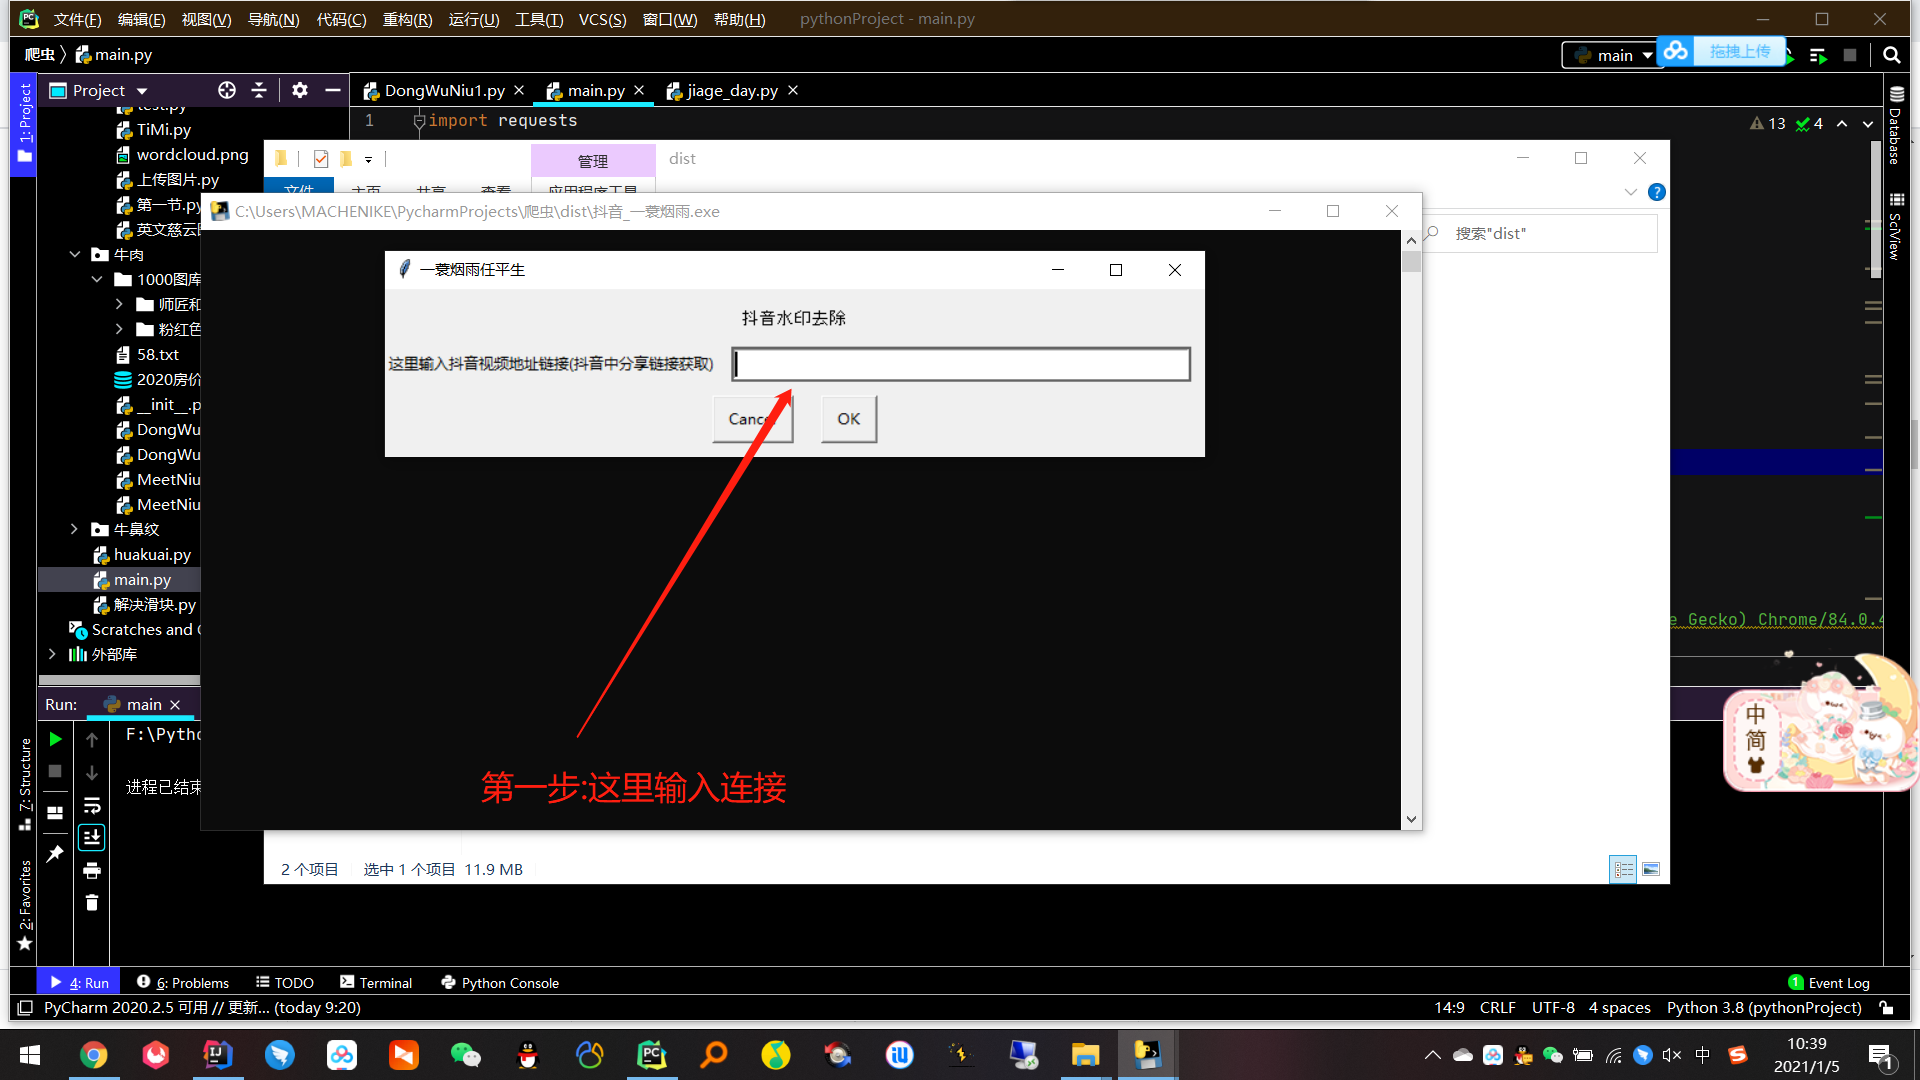The image size is (1920, 1080).
Task: Click the green Rerun button in Run panel
Action: point(55,739)
